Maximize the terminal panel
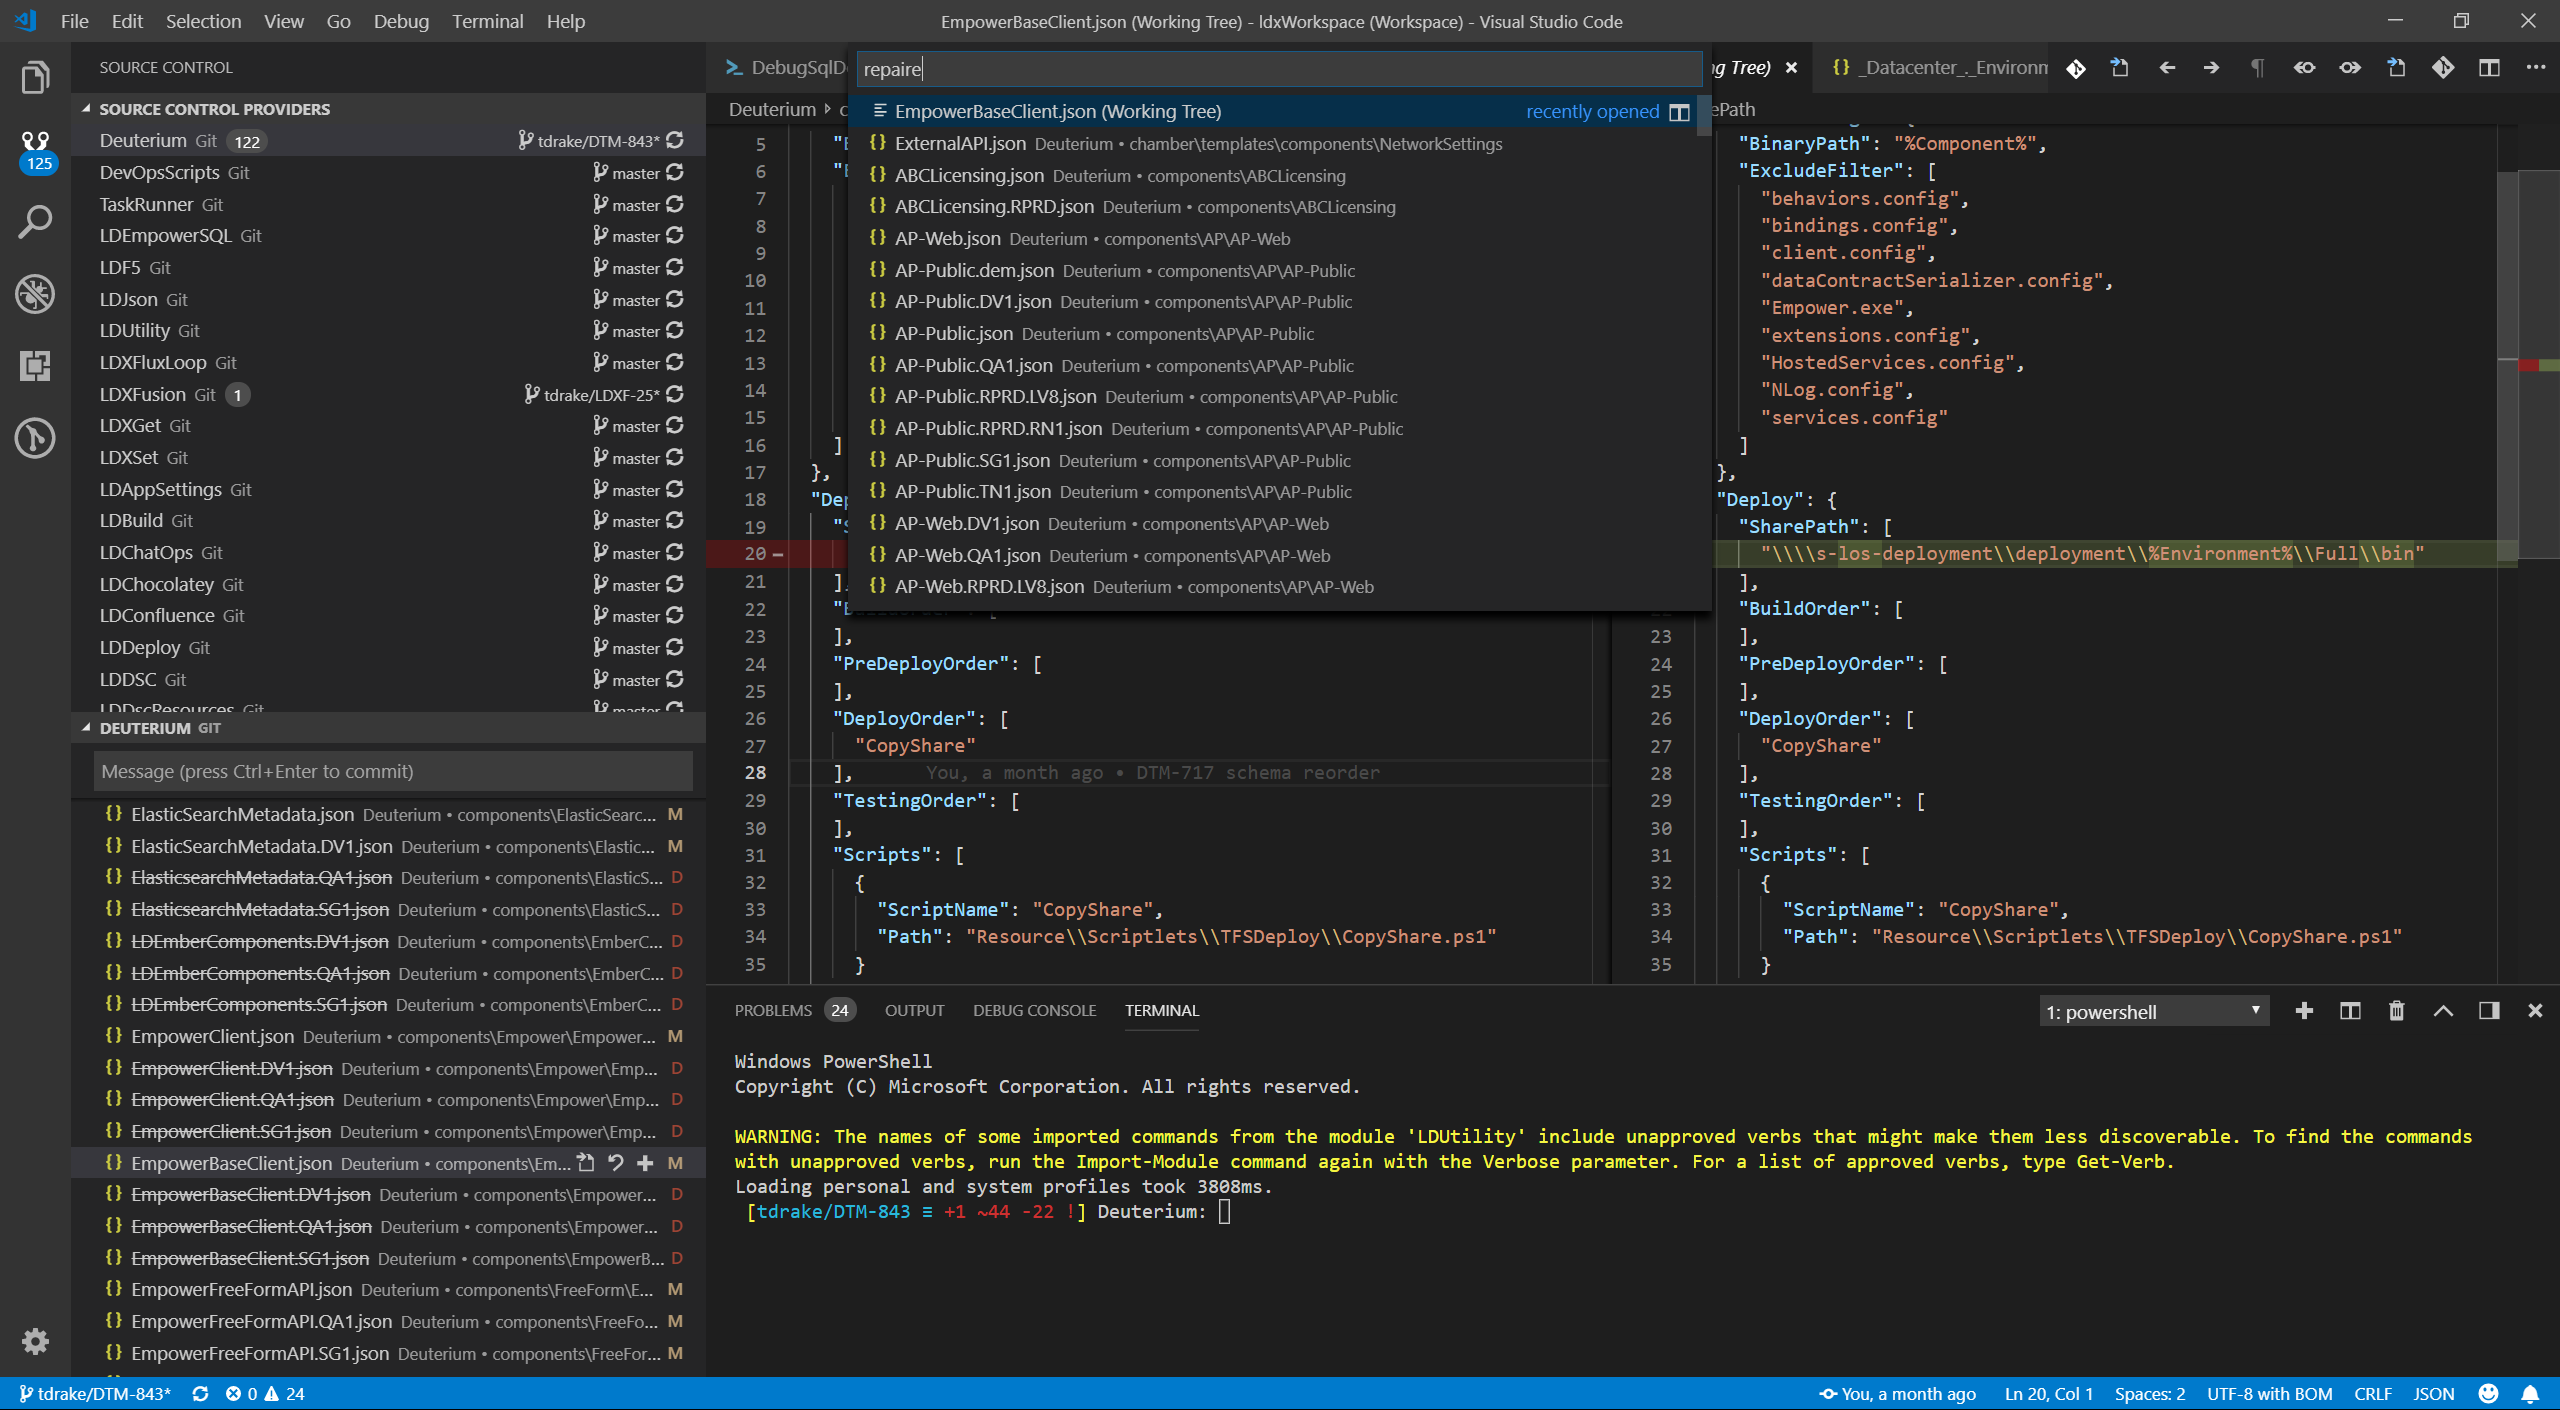This screenshot has width=2560, height=1410. click(2443, 1011)
